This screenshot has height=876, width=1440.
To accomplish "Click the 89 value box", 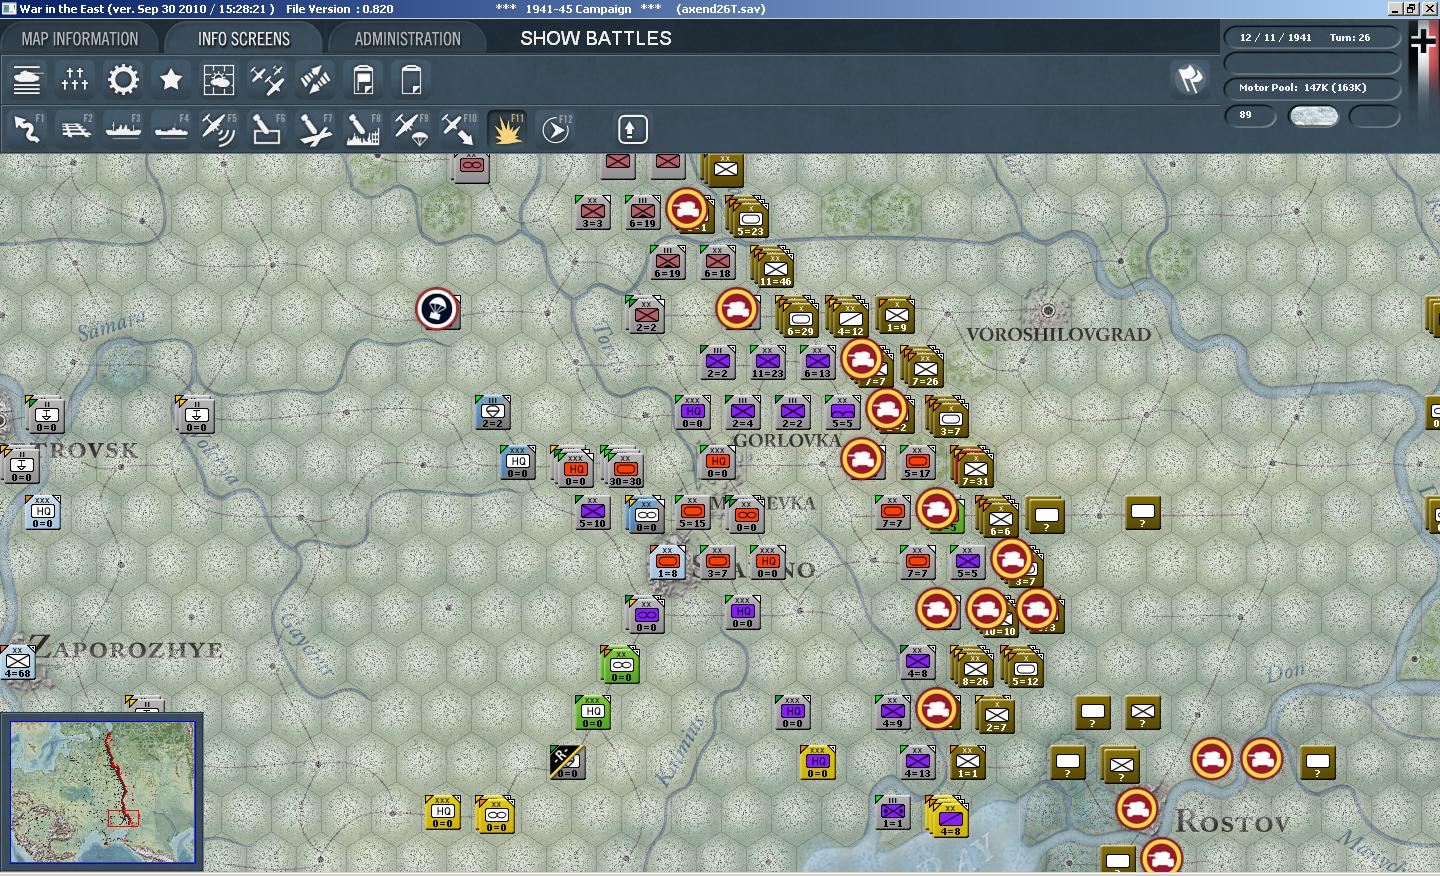I will [x=1251, y=116].
